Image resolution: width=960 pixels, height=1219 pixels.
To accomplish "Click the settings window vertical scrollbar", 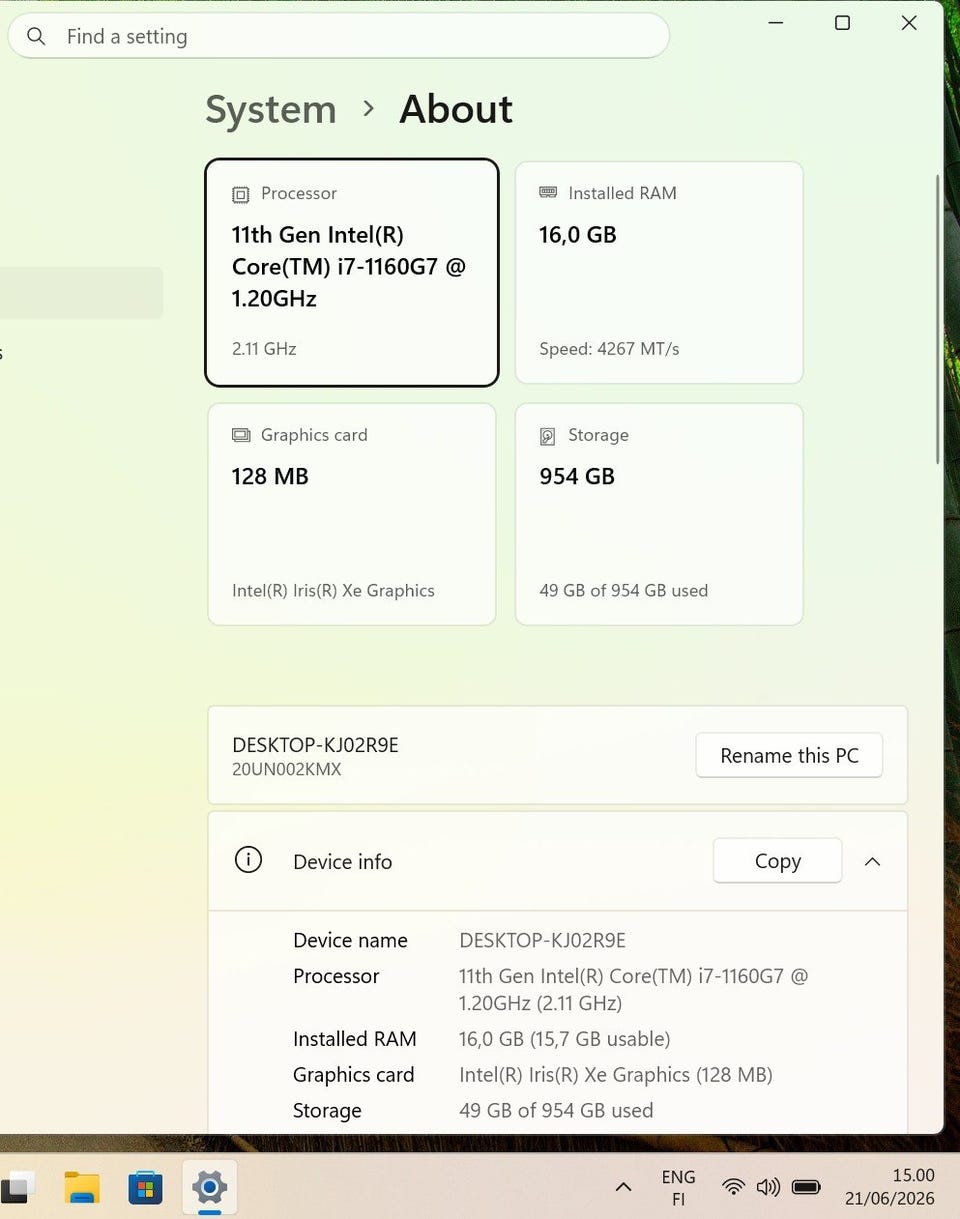I will point(937,320).
